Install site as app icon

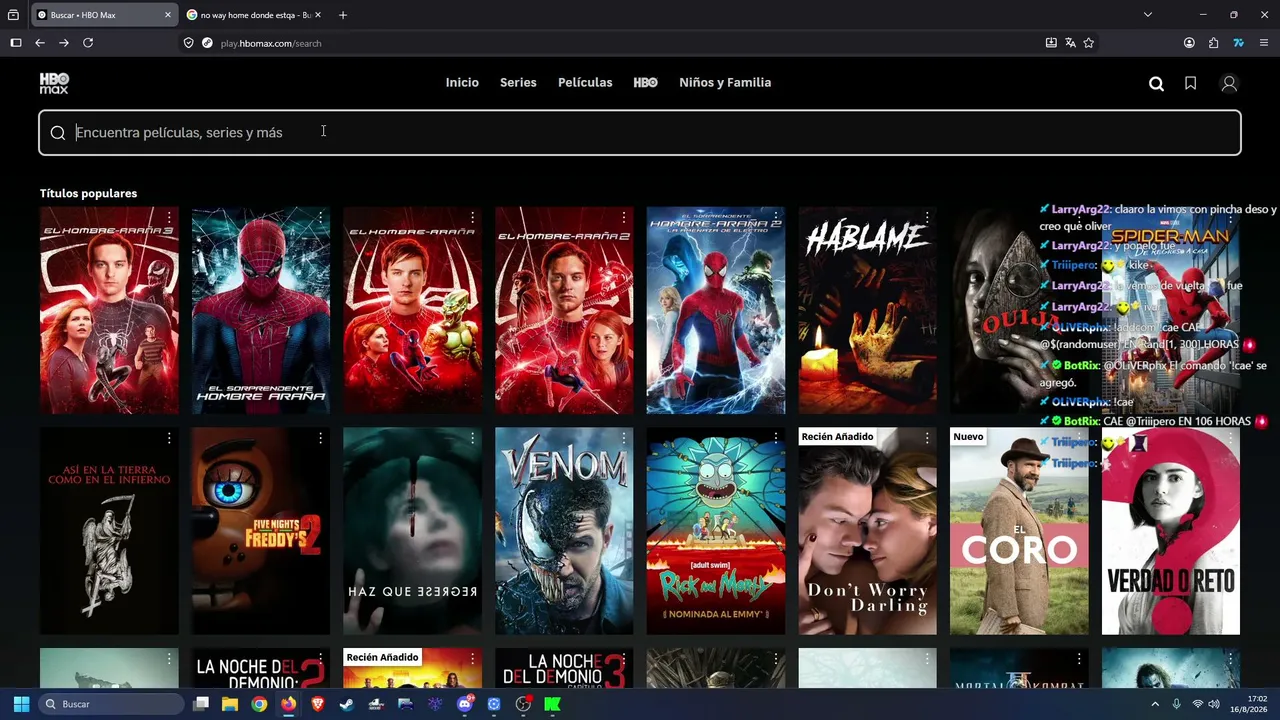[1051, 43]
